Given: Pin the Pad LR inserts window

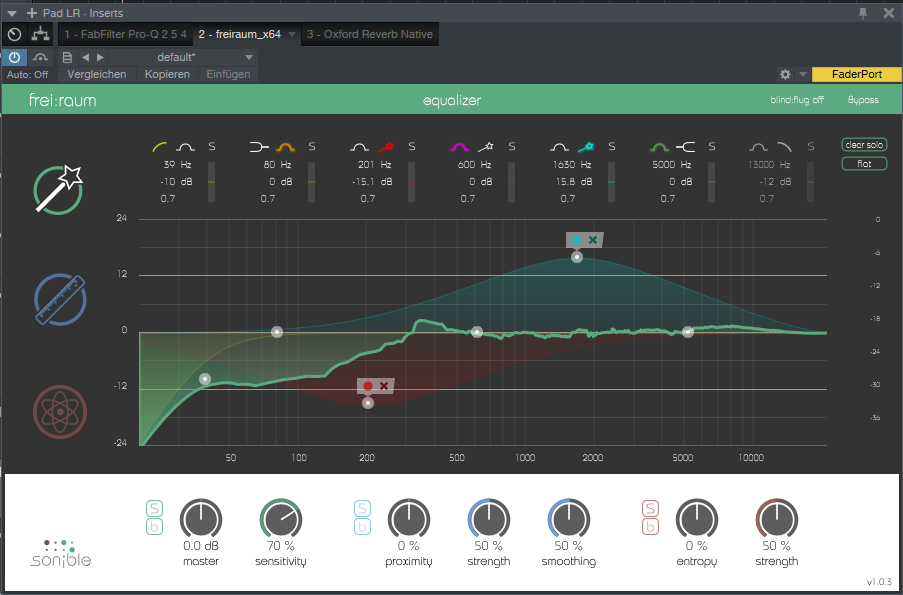Looking at the screenshot, I should (x=863, y=13).
